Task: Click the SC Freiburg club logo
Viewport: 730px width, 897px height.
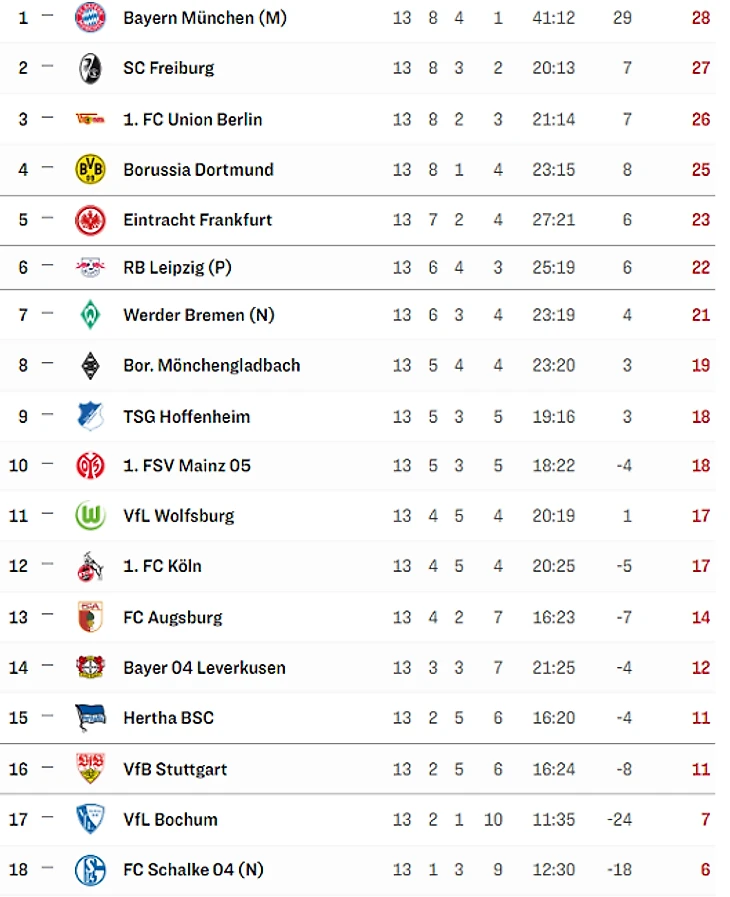Action: [x=90, y=68]
